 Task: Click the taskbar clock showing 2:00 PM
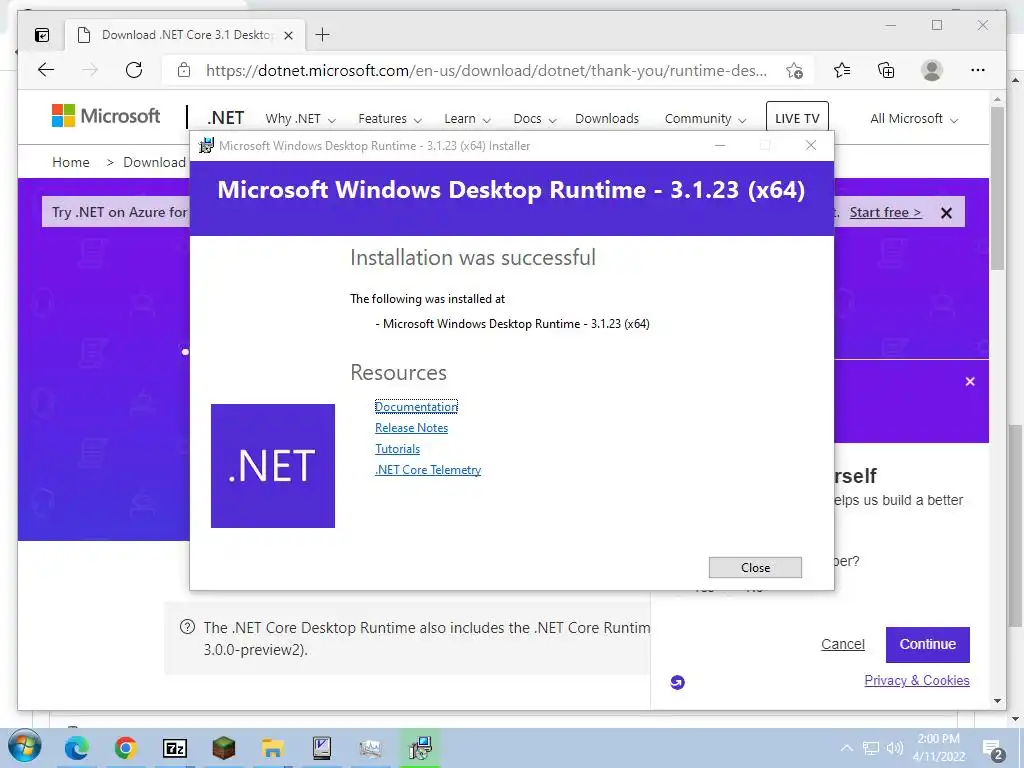point(938,748)
